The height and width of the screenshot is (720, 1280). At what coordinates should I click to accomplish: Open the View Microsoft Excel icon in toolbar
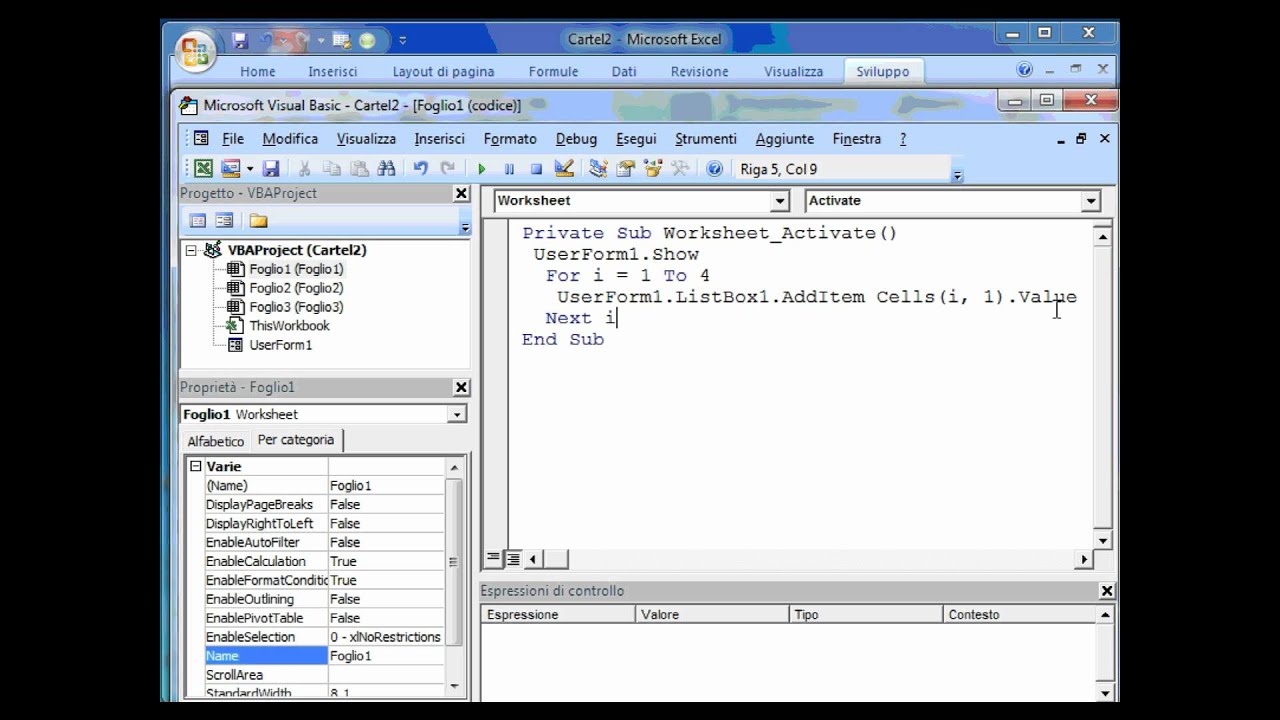(203, 169)
